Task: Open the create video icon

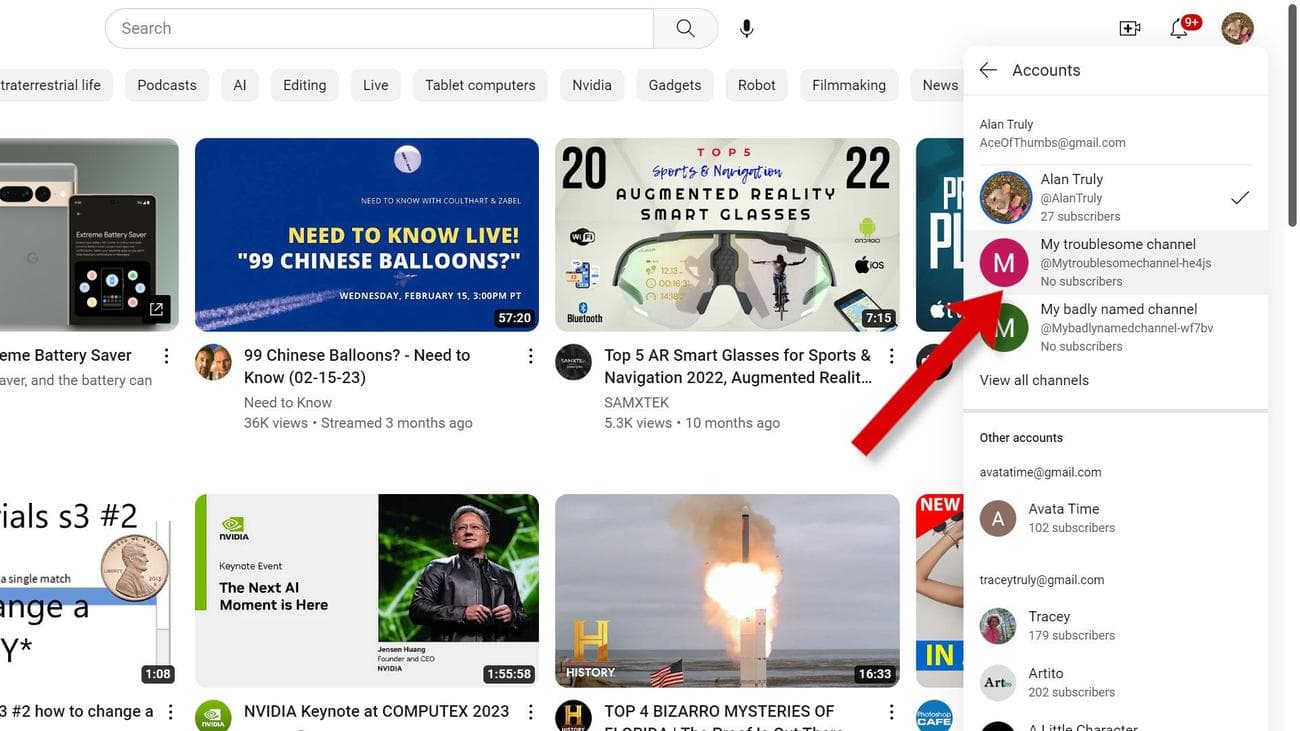Action: 1129,29
